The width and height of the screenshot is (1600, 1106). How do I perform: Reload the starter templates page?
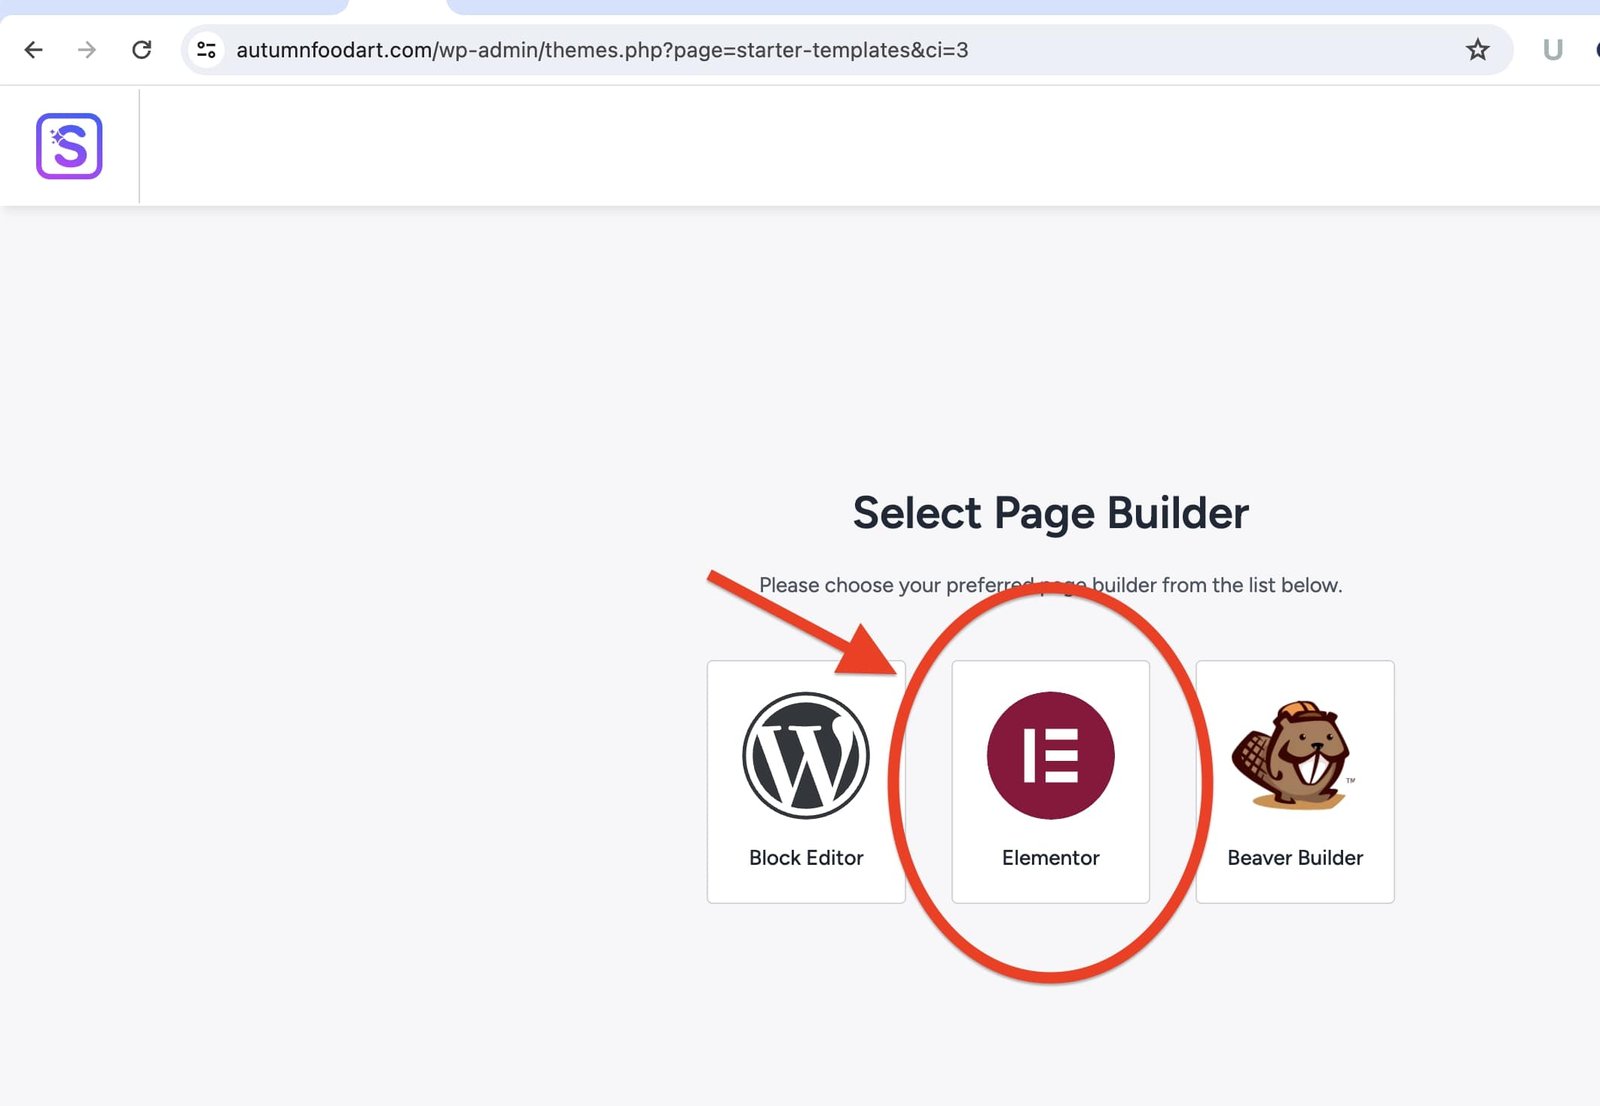pyautogui.click(x=142, y=50)
